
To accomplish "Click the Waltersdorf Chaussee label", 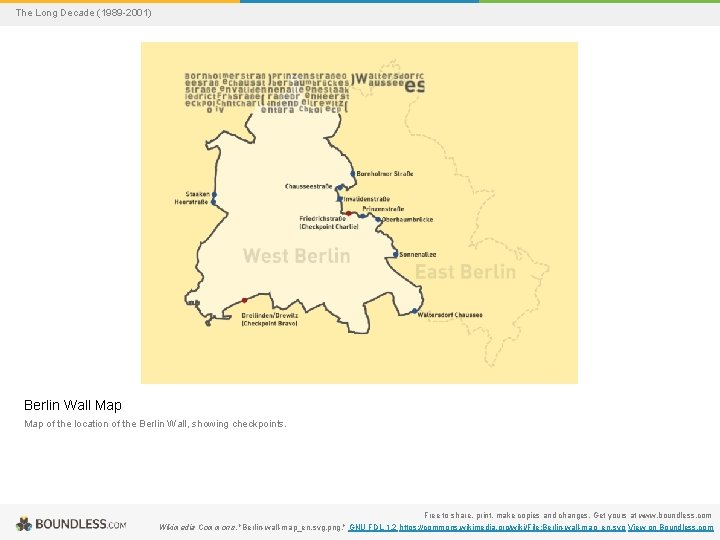I will (450, 315).
